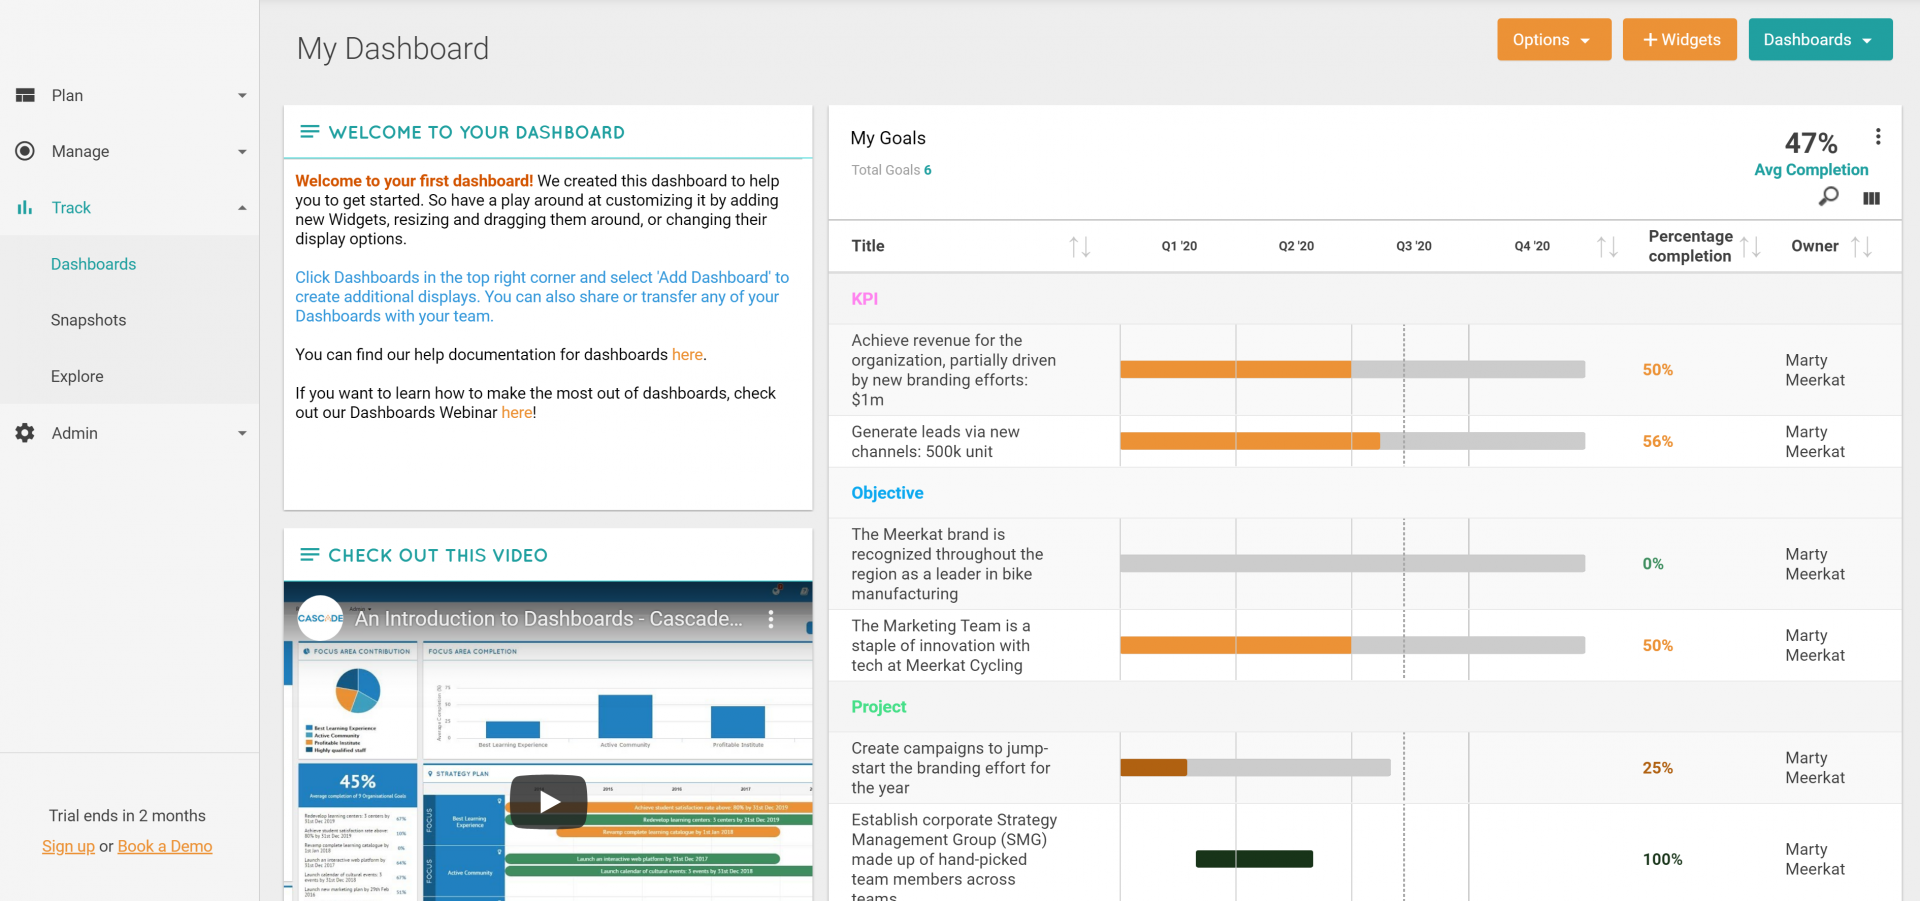Click the Project group heading
Screen dimensions: 1920x901
click(879, 707)
